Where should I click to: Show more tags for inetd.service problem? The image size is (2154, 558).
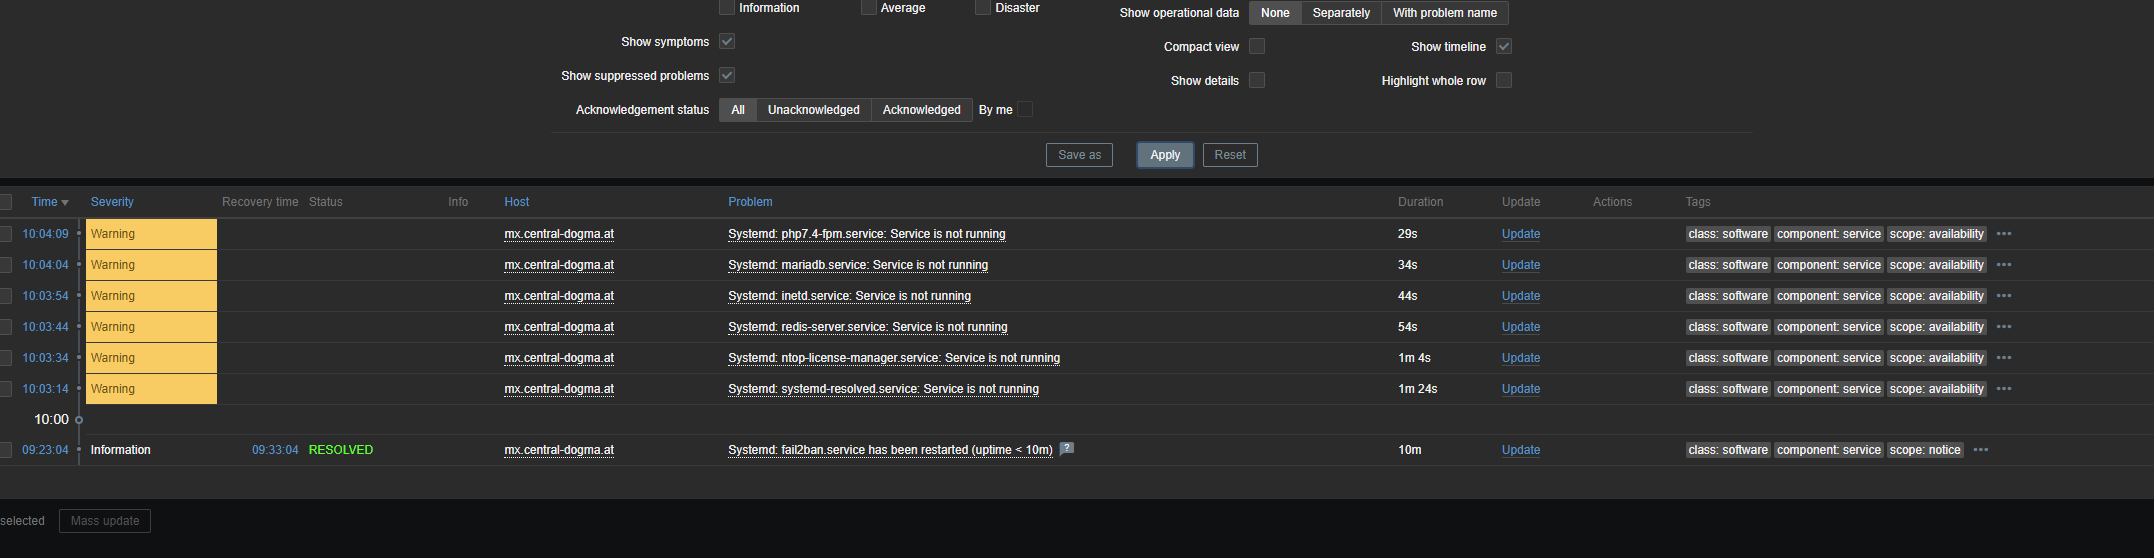pos(2003,296)
